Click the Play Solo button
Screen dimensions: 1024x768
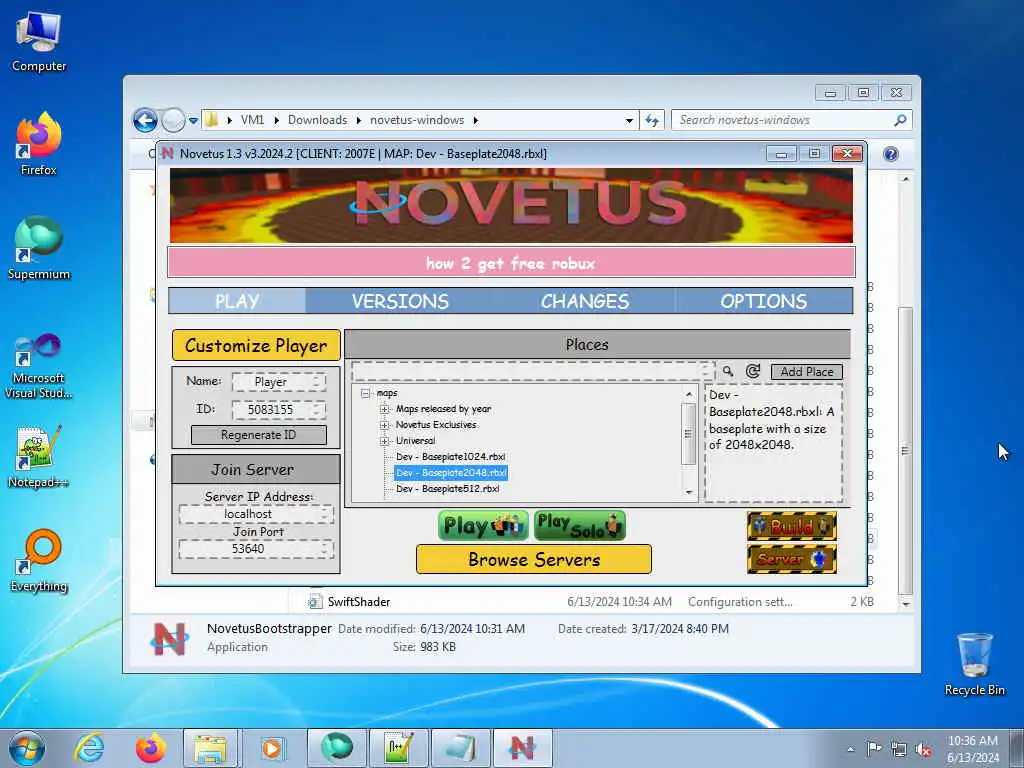pos(579,526)
